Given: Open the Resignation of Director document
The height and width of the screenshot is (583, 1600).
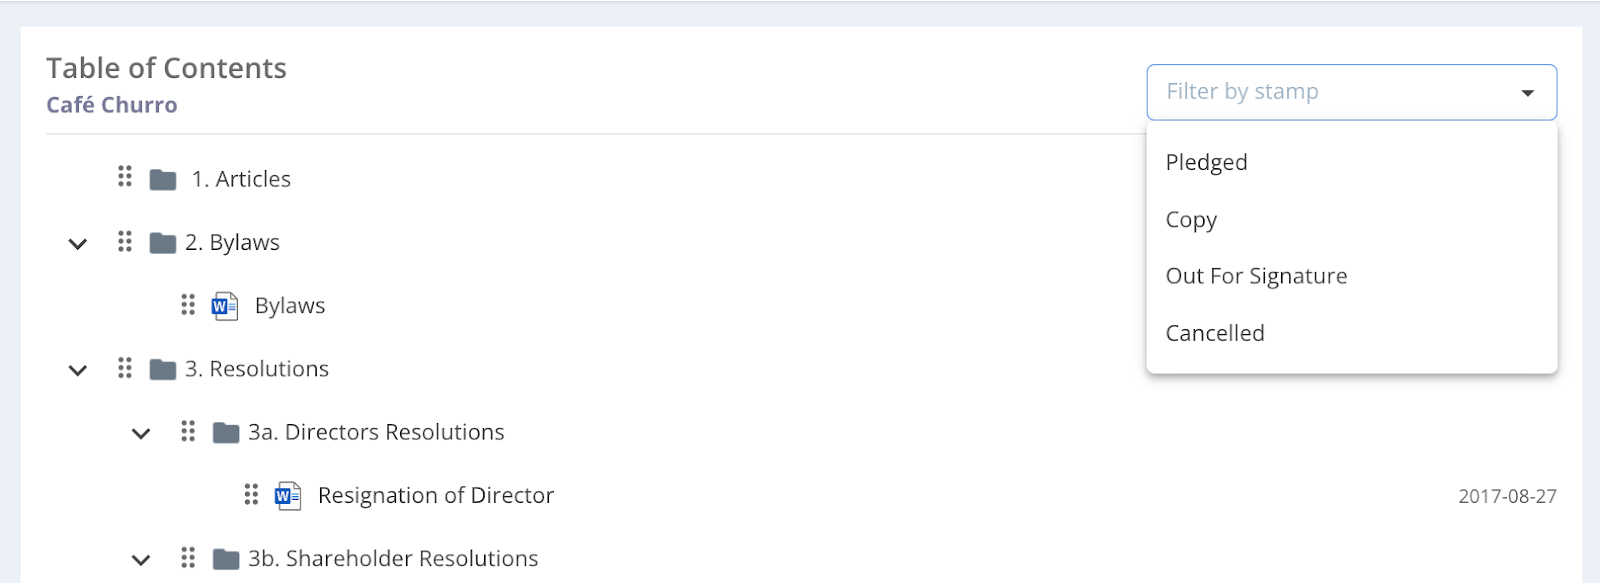Looking at the screenshot, I should (436, 496).
